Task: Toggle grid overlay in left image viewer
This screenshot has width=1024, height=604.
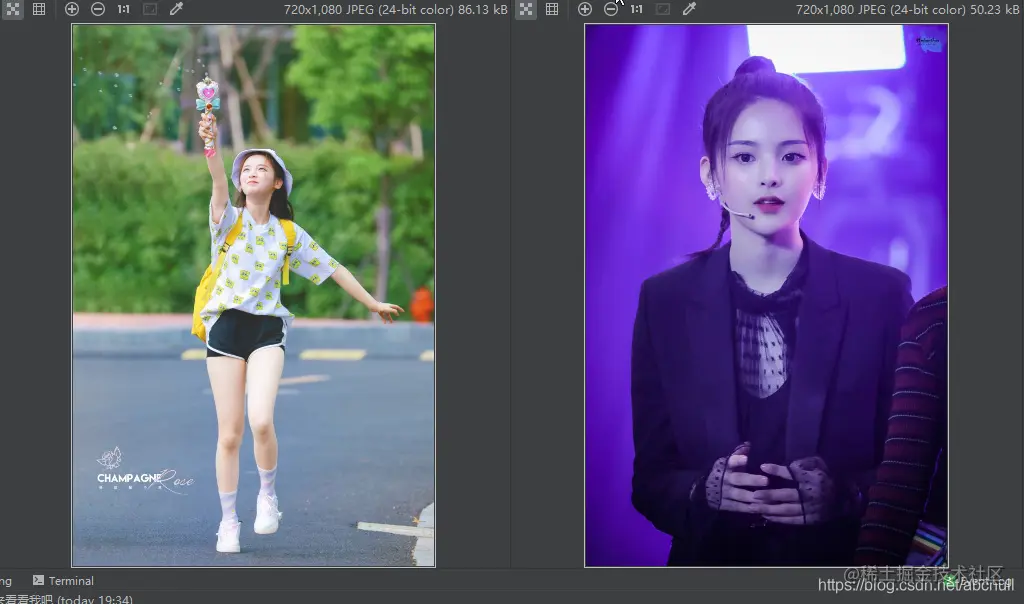Action: (39, 9)
